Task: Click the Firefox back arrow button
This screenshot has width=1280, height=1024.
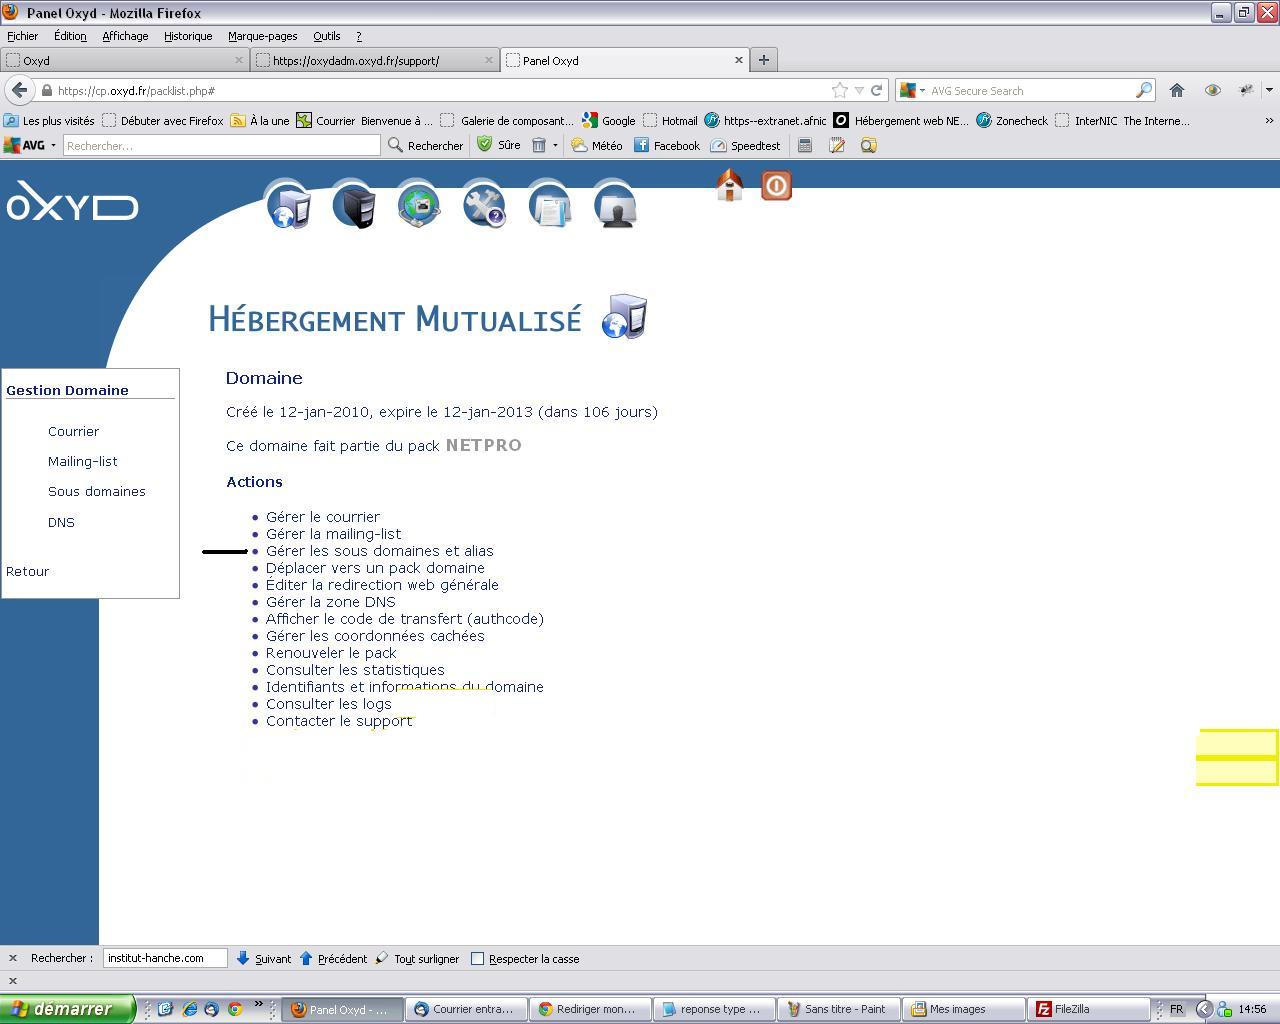Action: click(x=19, y=90)
